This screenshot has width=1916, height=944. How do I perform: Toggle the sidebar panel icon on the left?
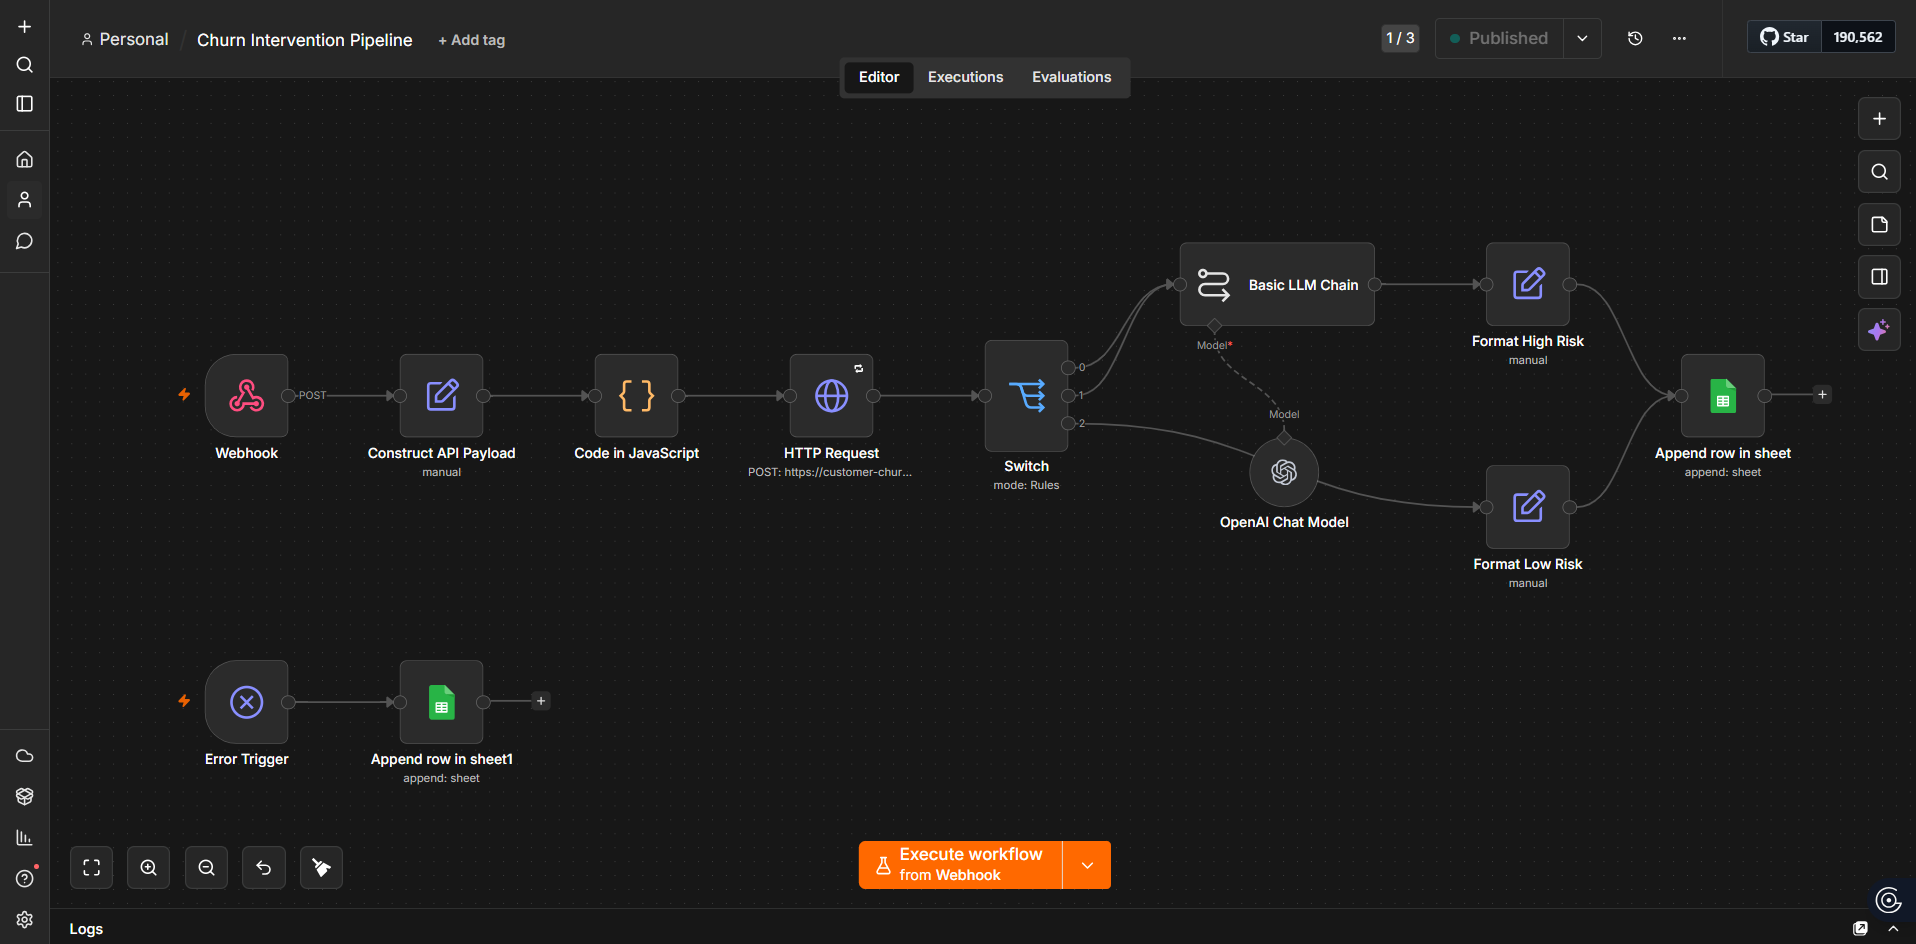point(25,104)
